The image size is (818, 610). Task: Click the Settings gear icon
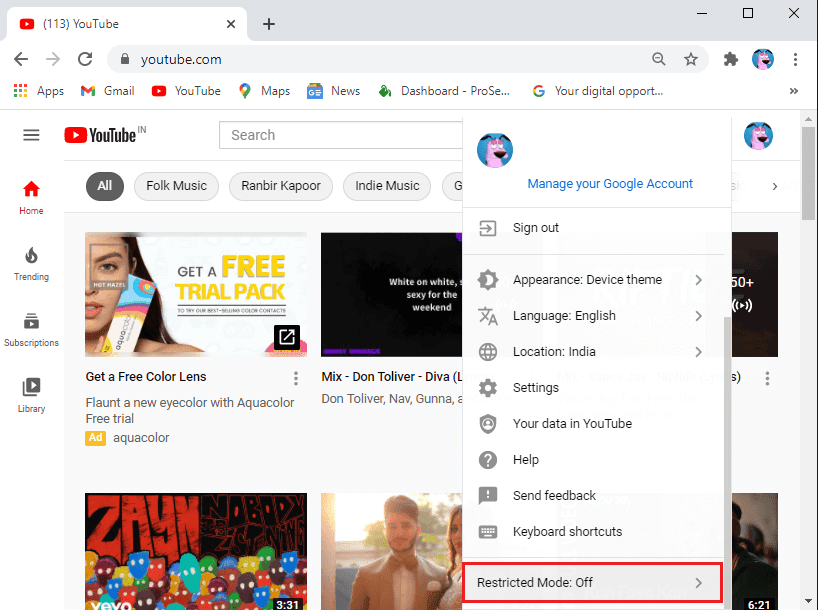click(488, 388)
